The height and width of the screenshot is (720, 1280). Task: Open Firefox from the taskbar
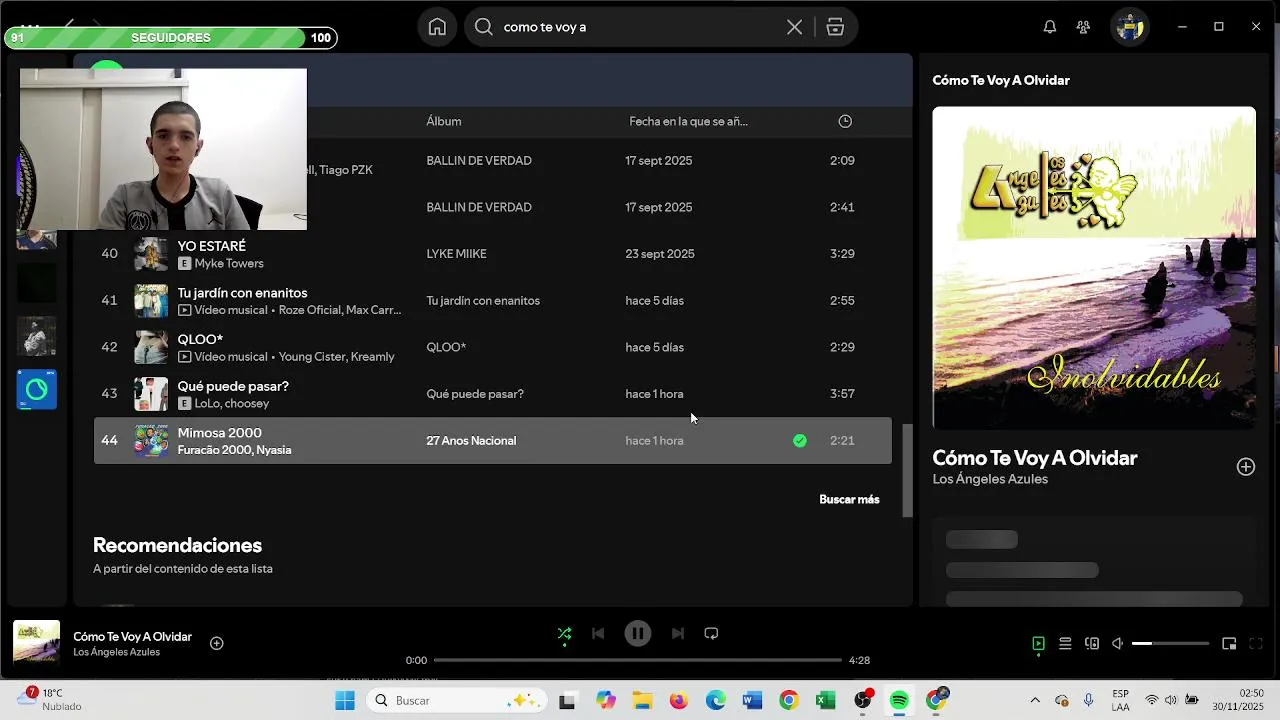point(679,701)
